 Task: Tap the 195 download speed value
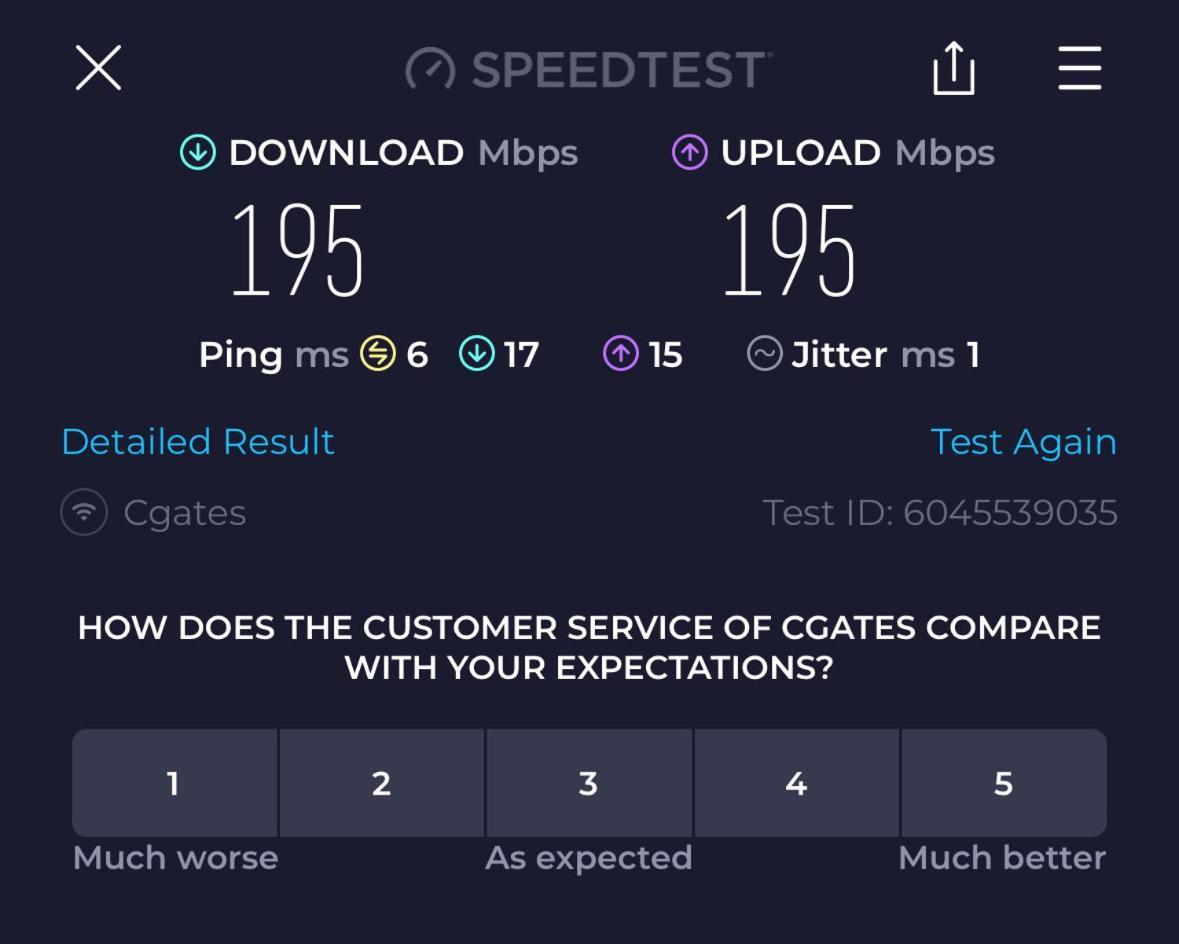(x=298, y=250)
